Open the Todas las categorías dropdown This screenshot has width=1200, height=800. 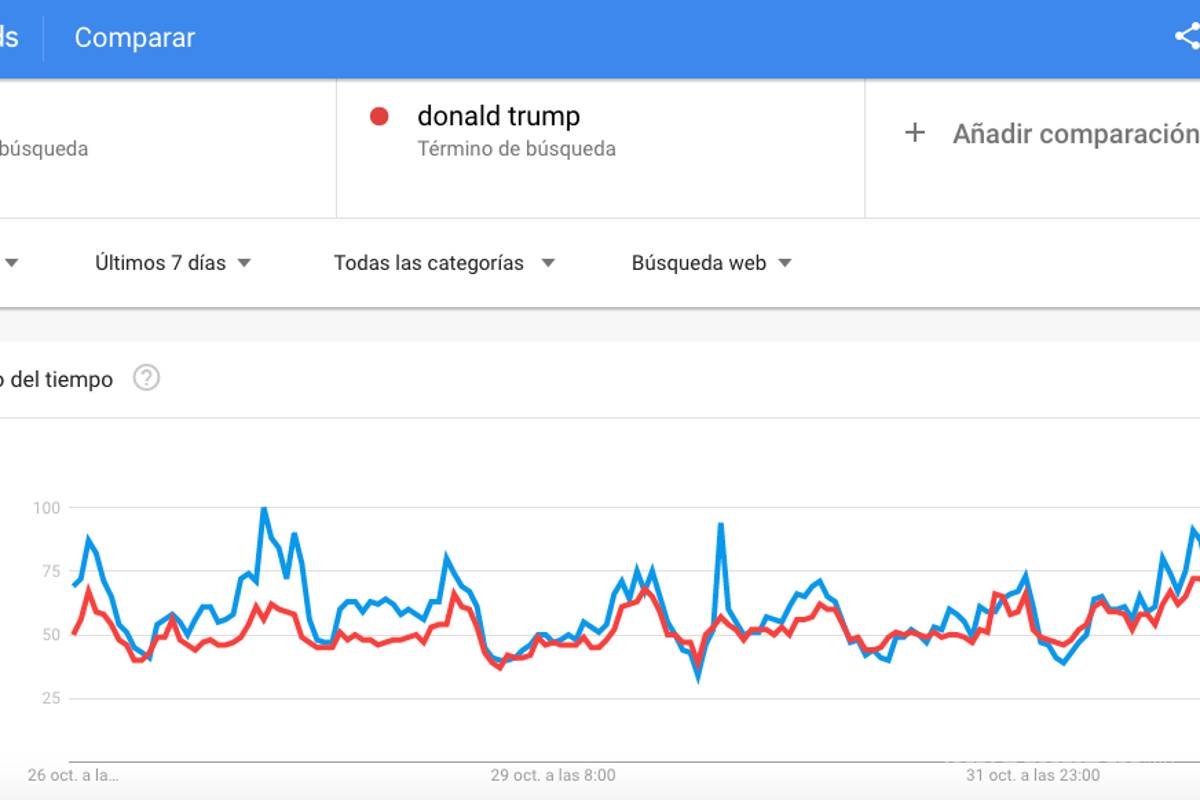point(444,262)
